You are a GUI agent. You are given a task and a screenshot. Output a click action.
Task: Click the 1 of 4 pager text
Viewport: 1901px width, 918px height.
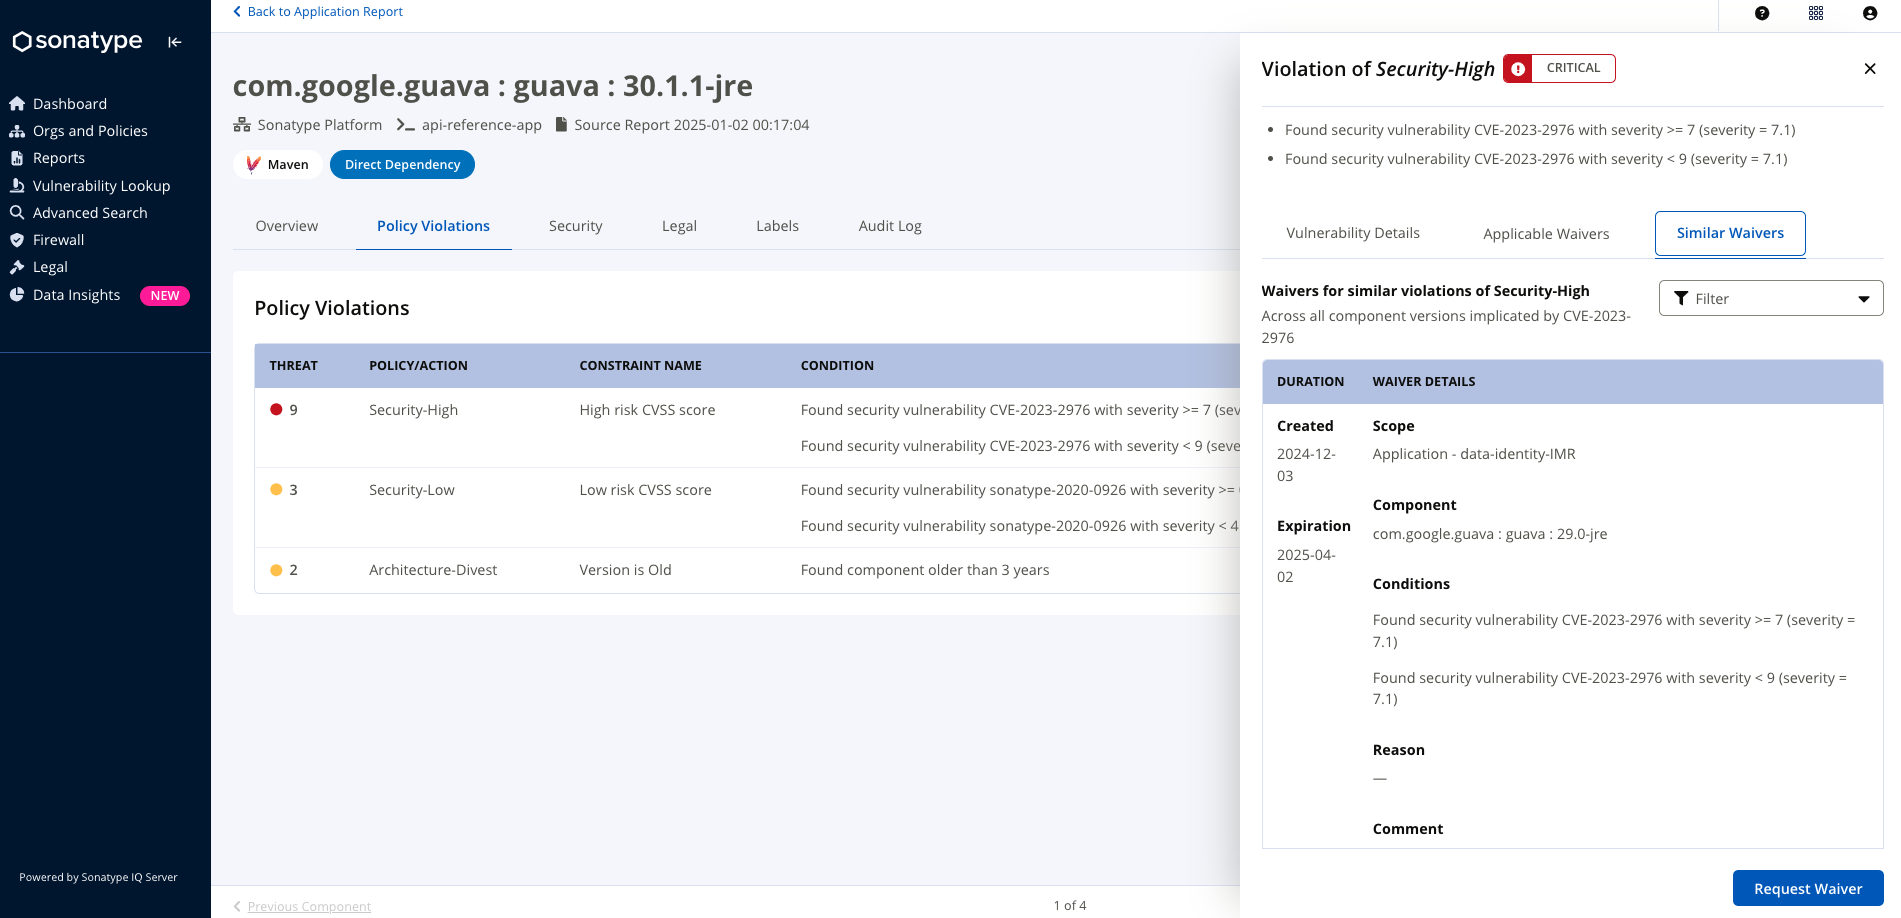pos(1069,906)
